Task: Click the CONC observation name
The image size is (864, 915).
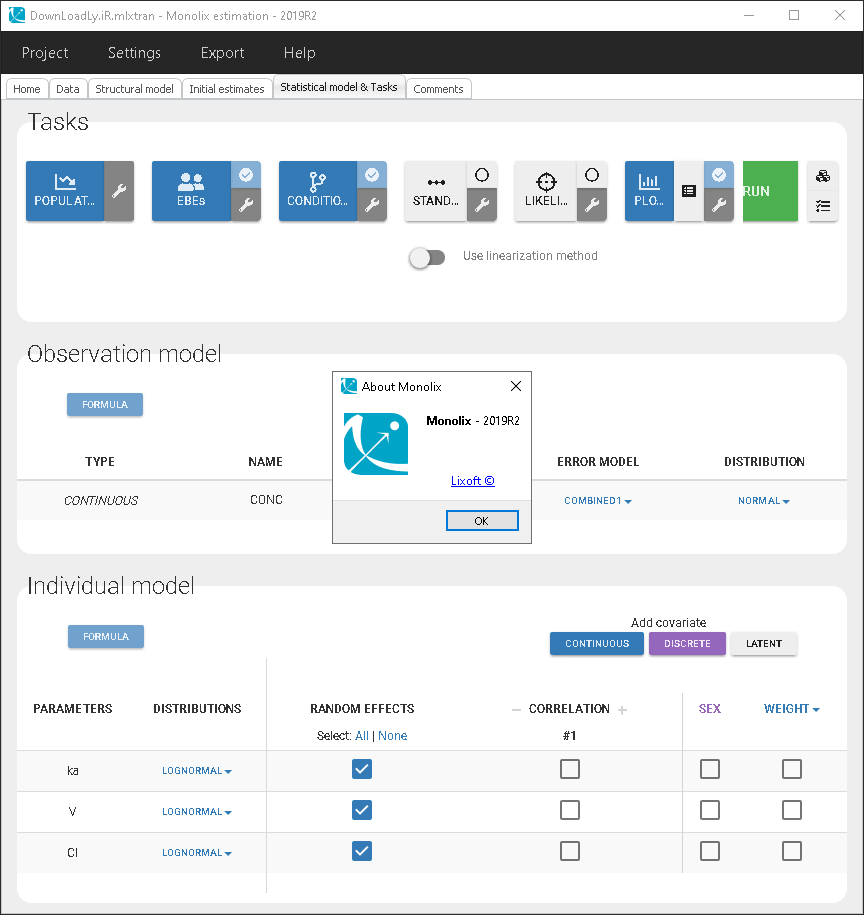Action: (266, 500)
